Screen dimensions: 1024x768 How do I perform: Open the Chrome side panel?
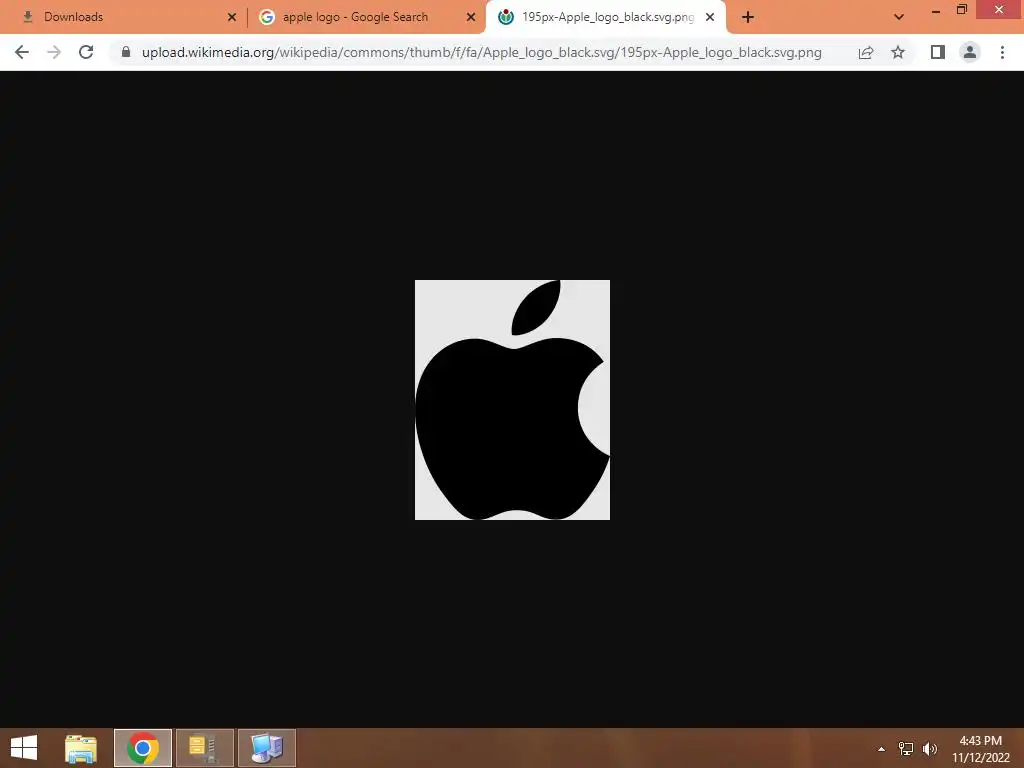coord(938,52)
